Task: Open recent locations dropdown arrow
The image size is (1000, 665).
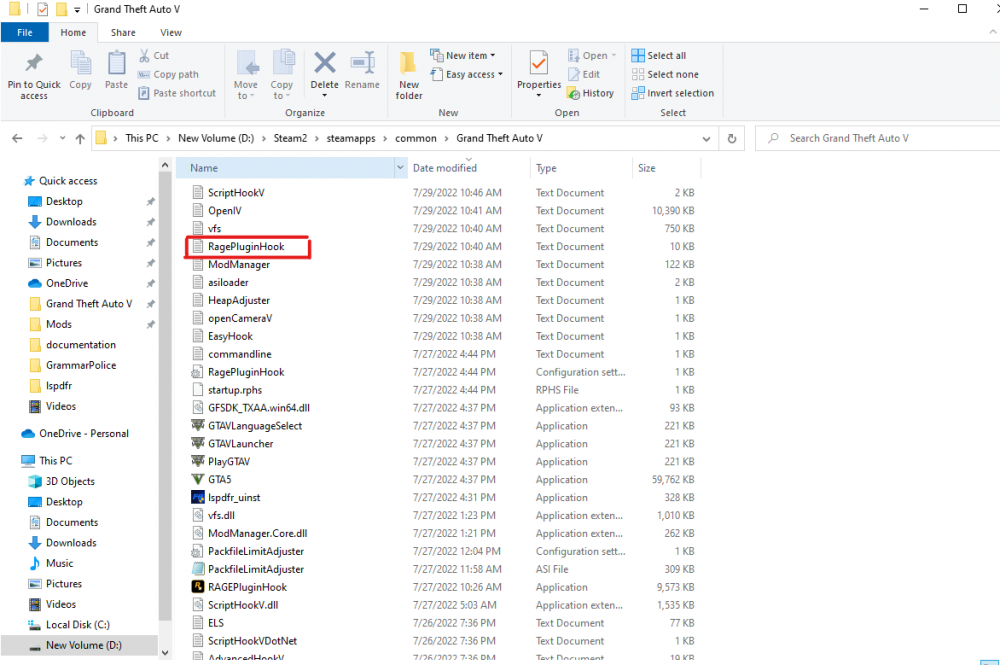Action: 62,138
